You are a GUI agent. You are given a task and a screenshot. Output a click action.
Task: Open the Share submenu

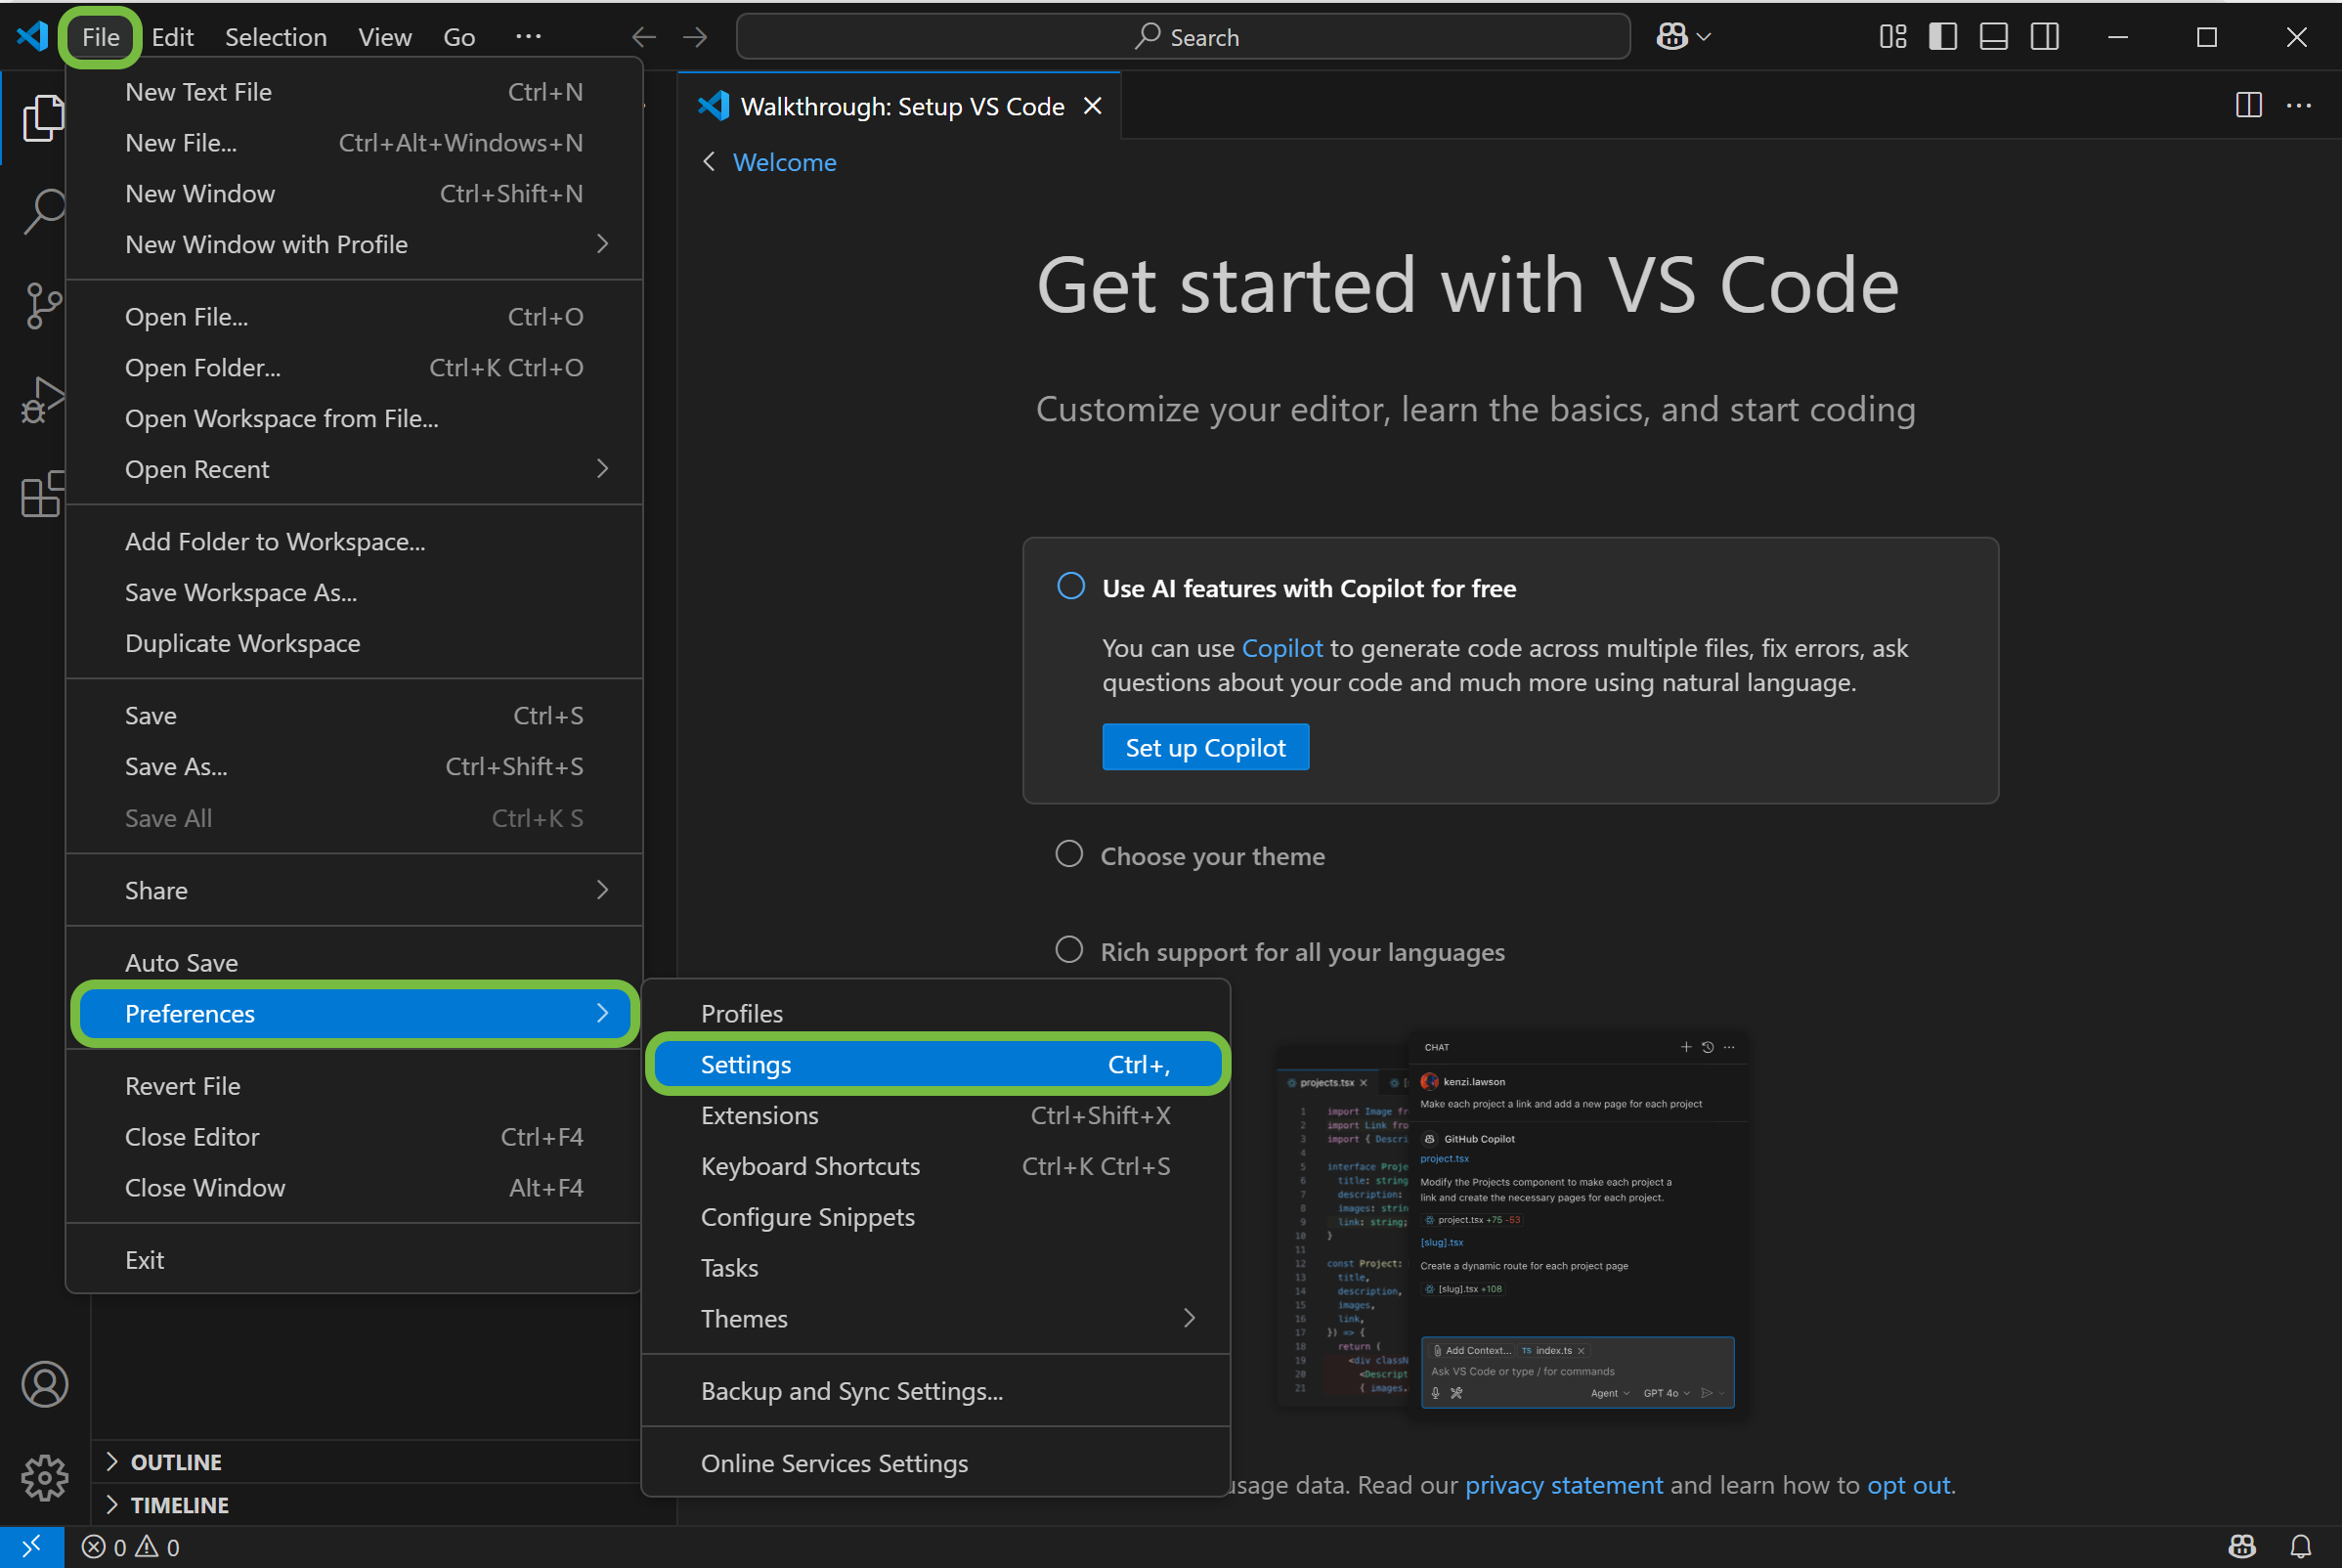click(354, 890)
